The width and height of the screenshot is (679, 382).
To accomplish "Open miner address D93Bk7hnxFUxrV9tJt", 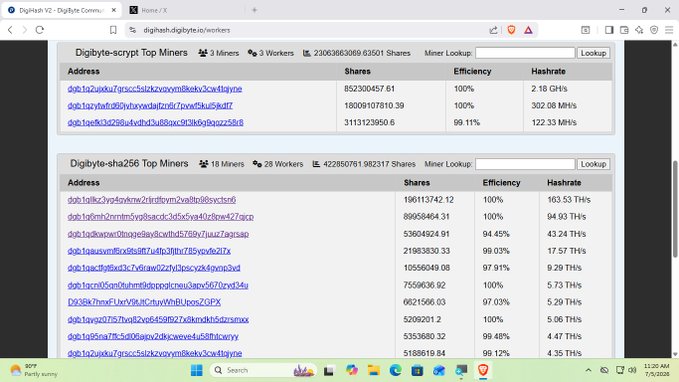I will coord(144,302).
